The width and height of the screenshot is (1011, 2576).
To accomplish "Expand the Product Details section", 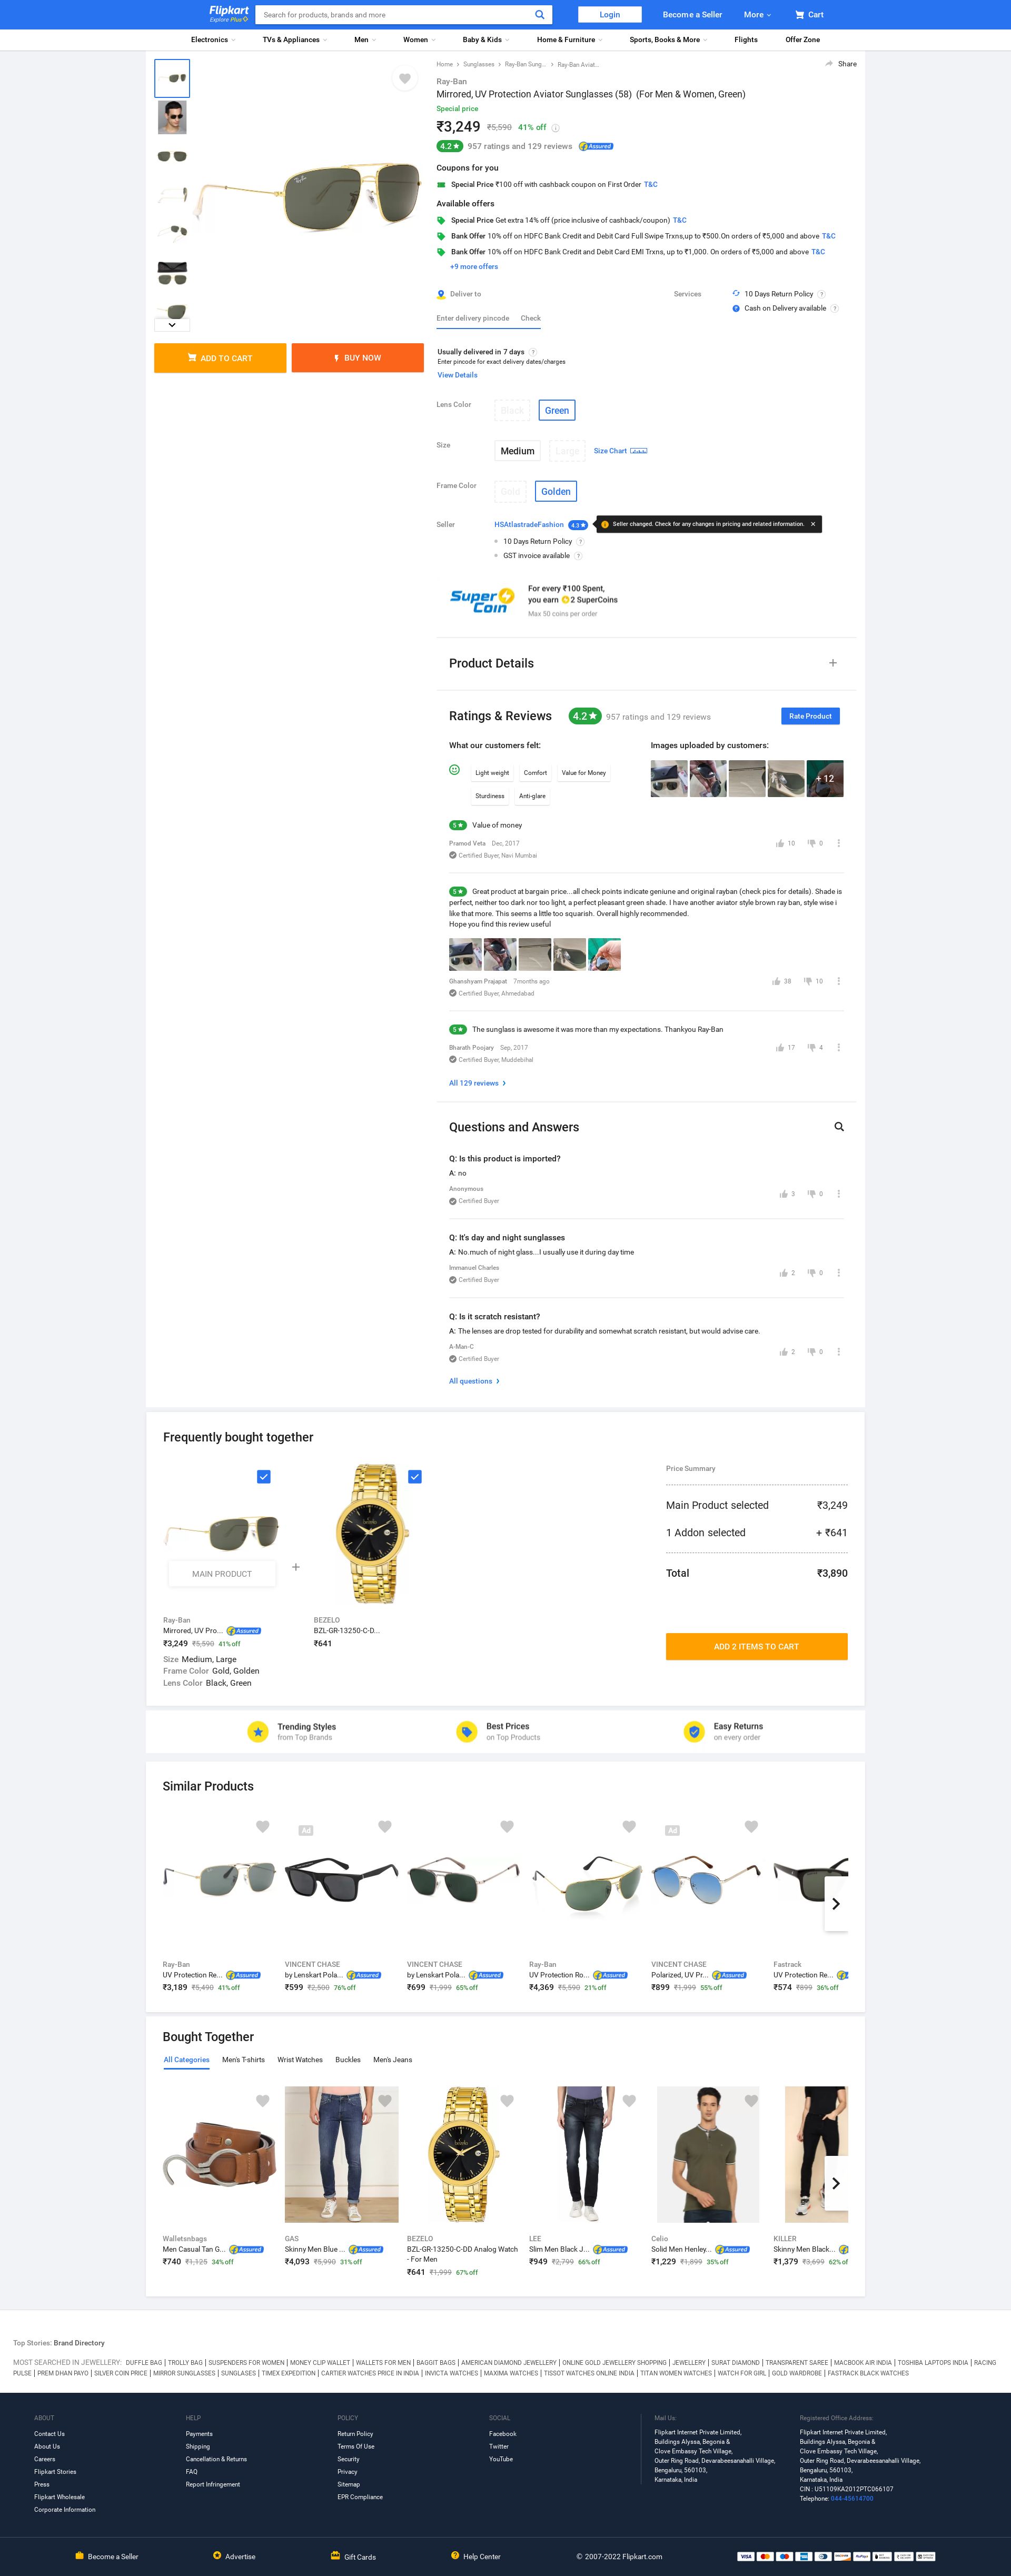I will (x=833, y=663).
